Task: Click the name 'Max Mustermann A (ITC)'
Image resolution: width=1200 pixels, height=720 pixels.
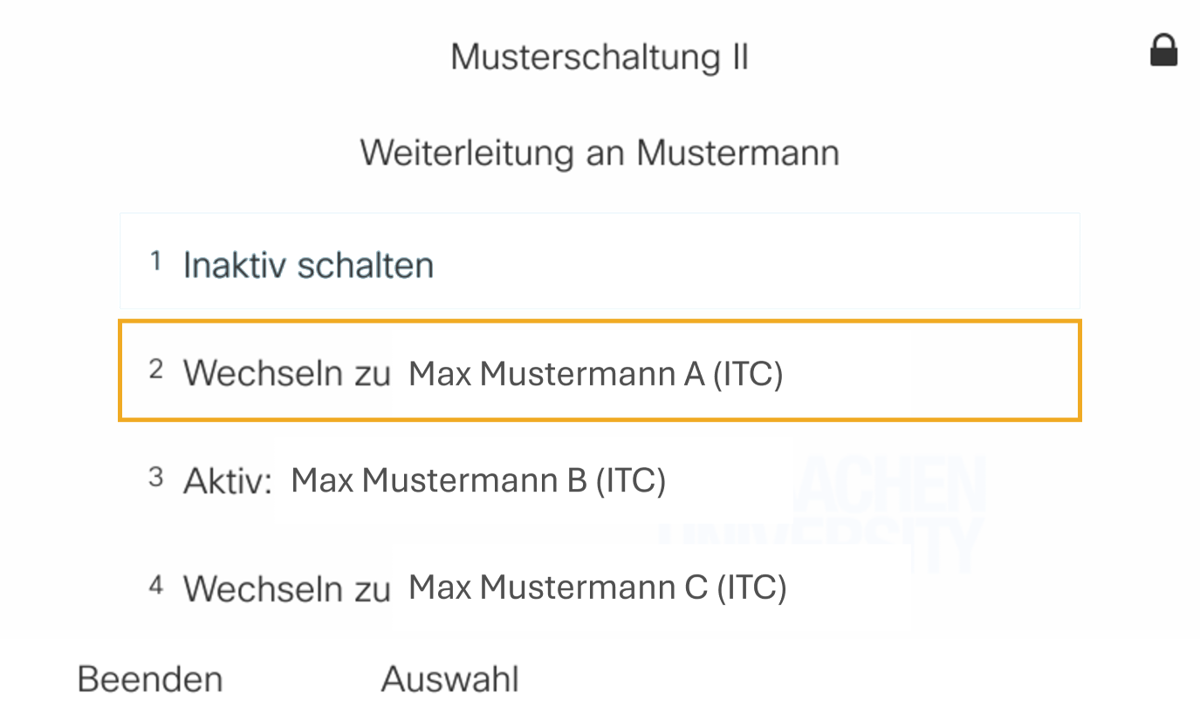Action: pos(596,374)
